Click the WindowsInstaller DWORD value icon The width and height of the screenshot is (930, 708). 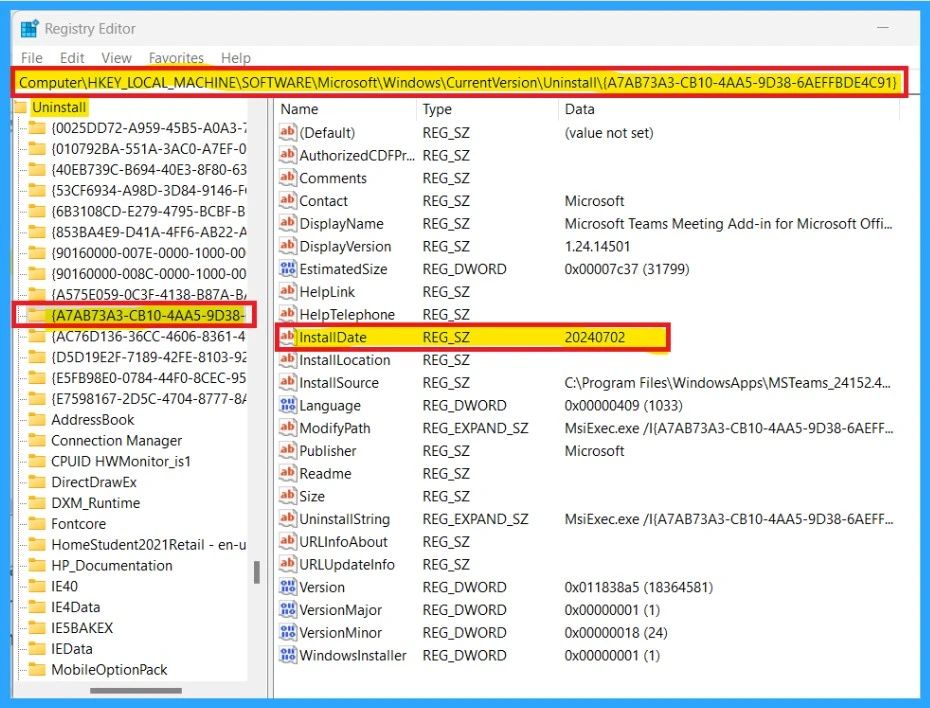tap(288, 655)
